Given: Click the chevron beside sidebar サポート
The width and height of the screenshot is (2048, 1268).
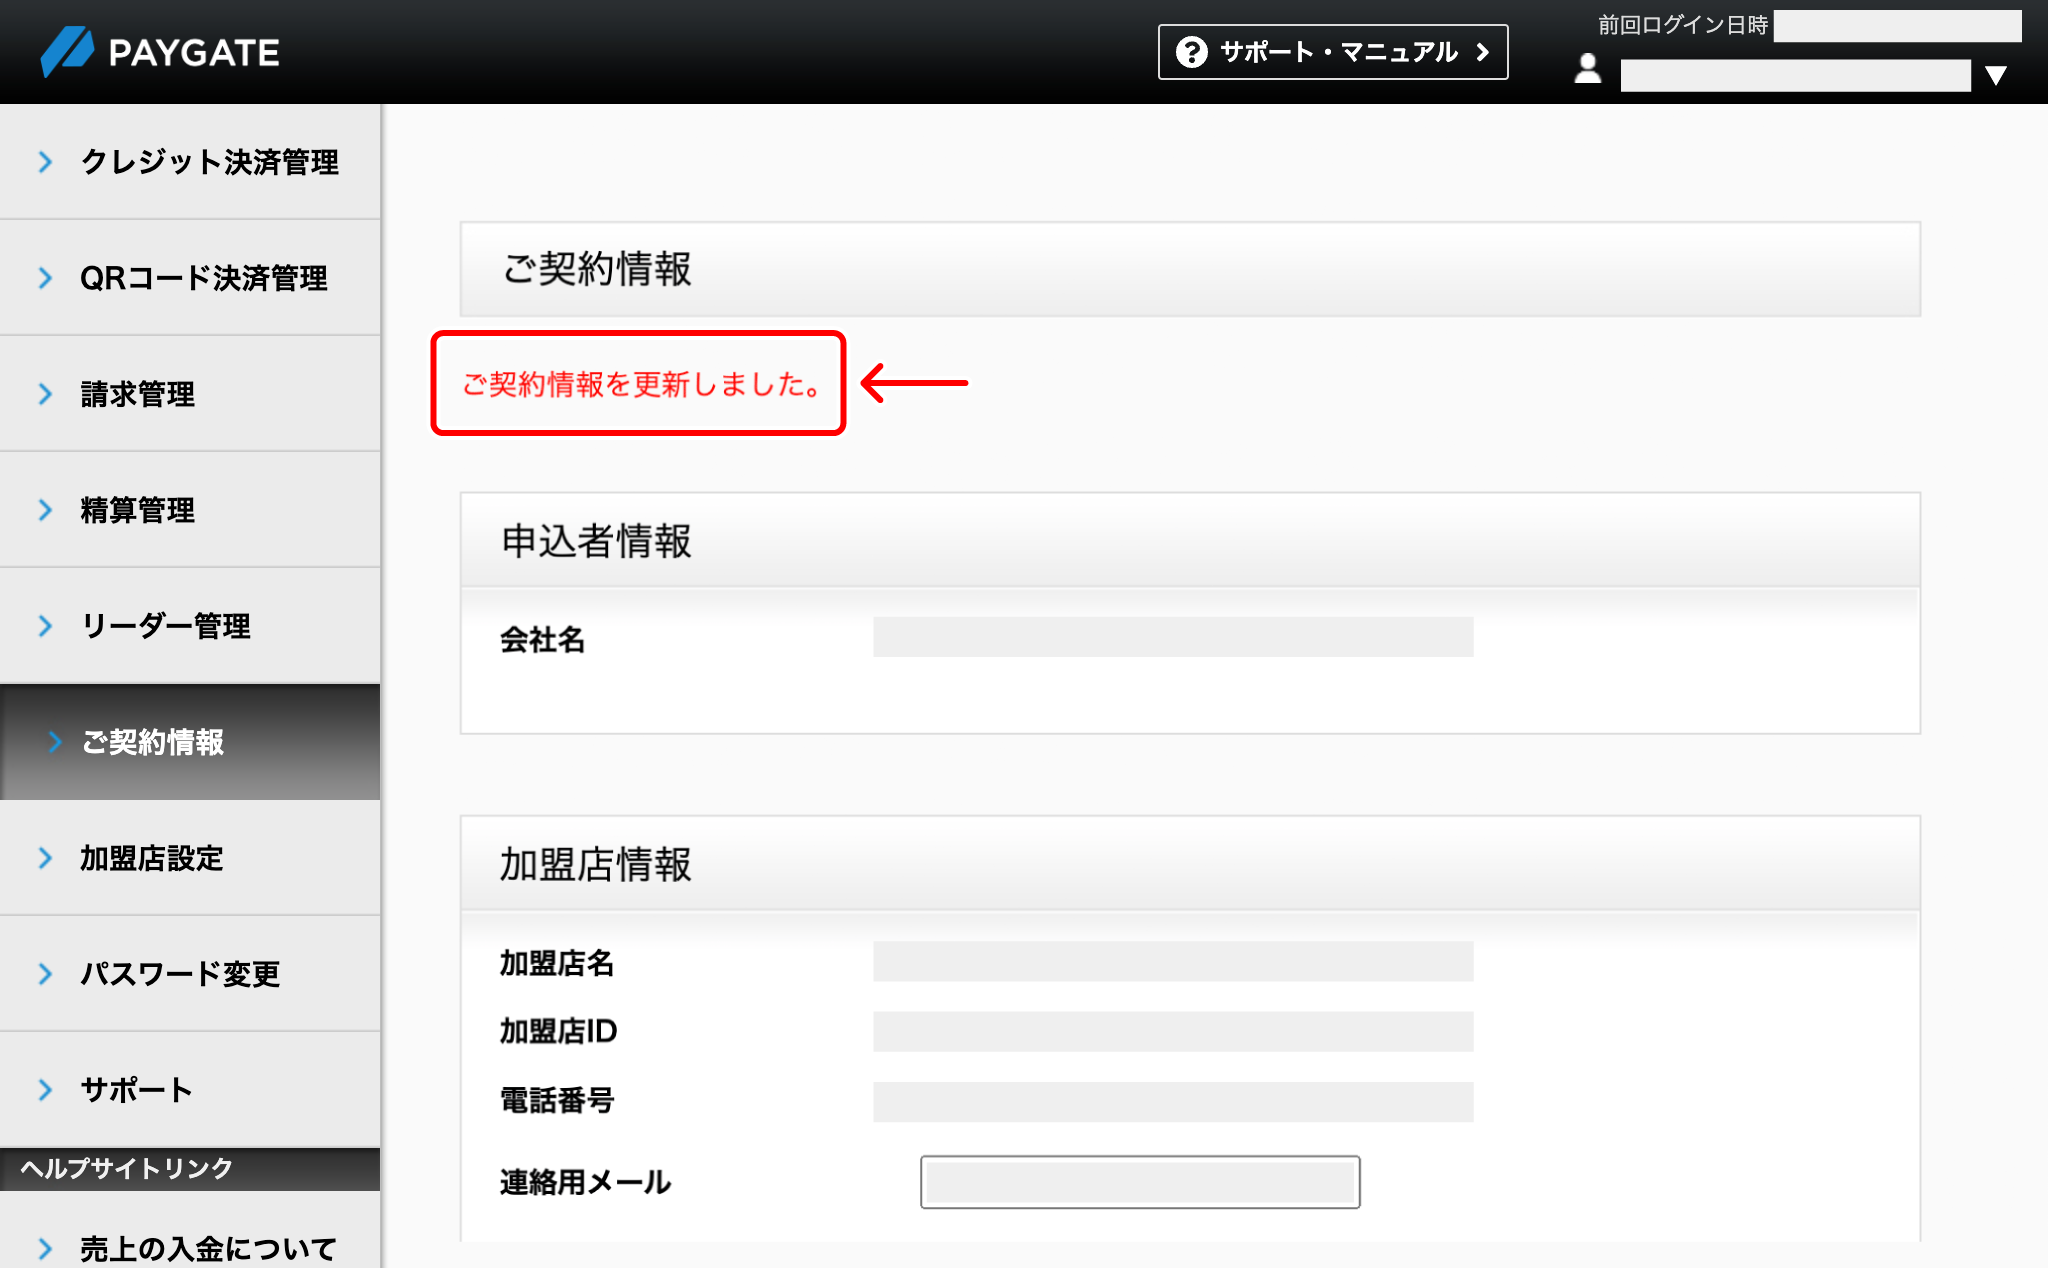Looking at the screenshot, I should [x=45, y=1090].
